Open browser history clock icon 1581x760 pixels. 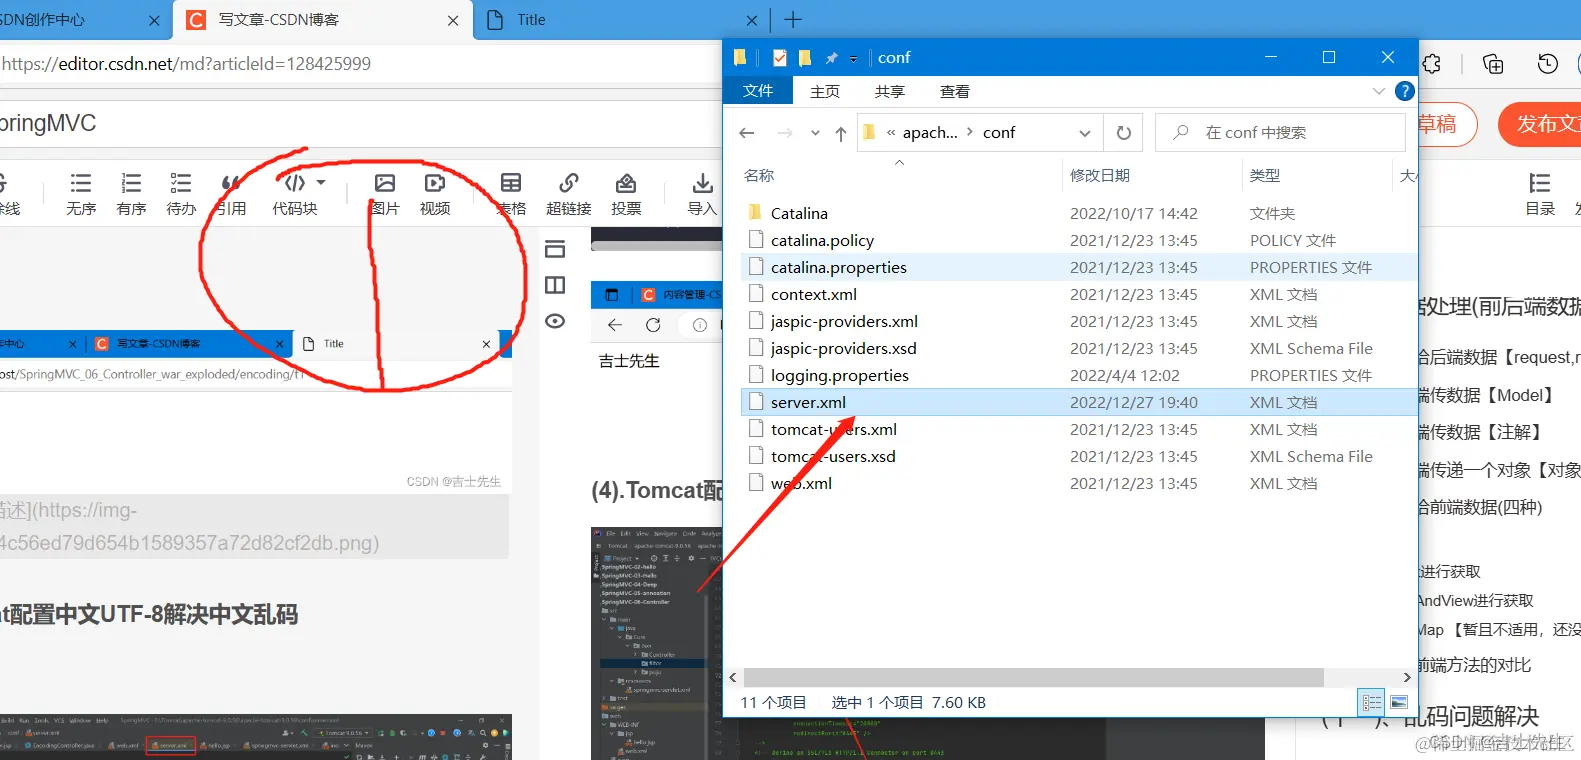1547,63
